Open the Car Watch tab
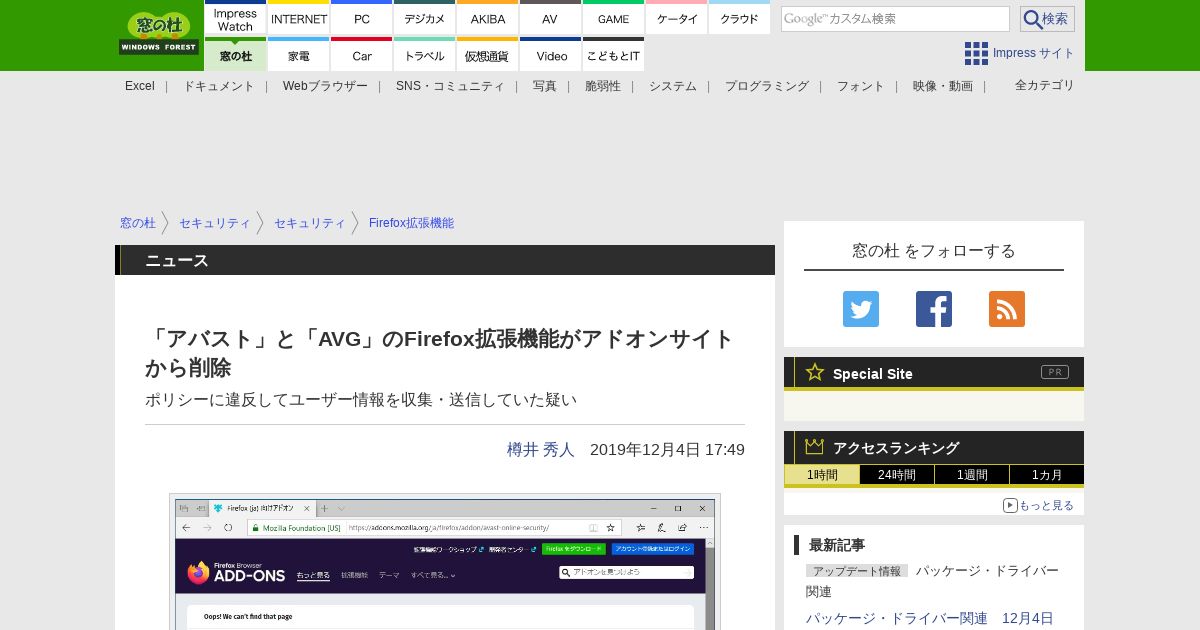The width and height of the screenshot is (1200, 630). pyautogui.click(x=362, y=55)
